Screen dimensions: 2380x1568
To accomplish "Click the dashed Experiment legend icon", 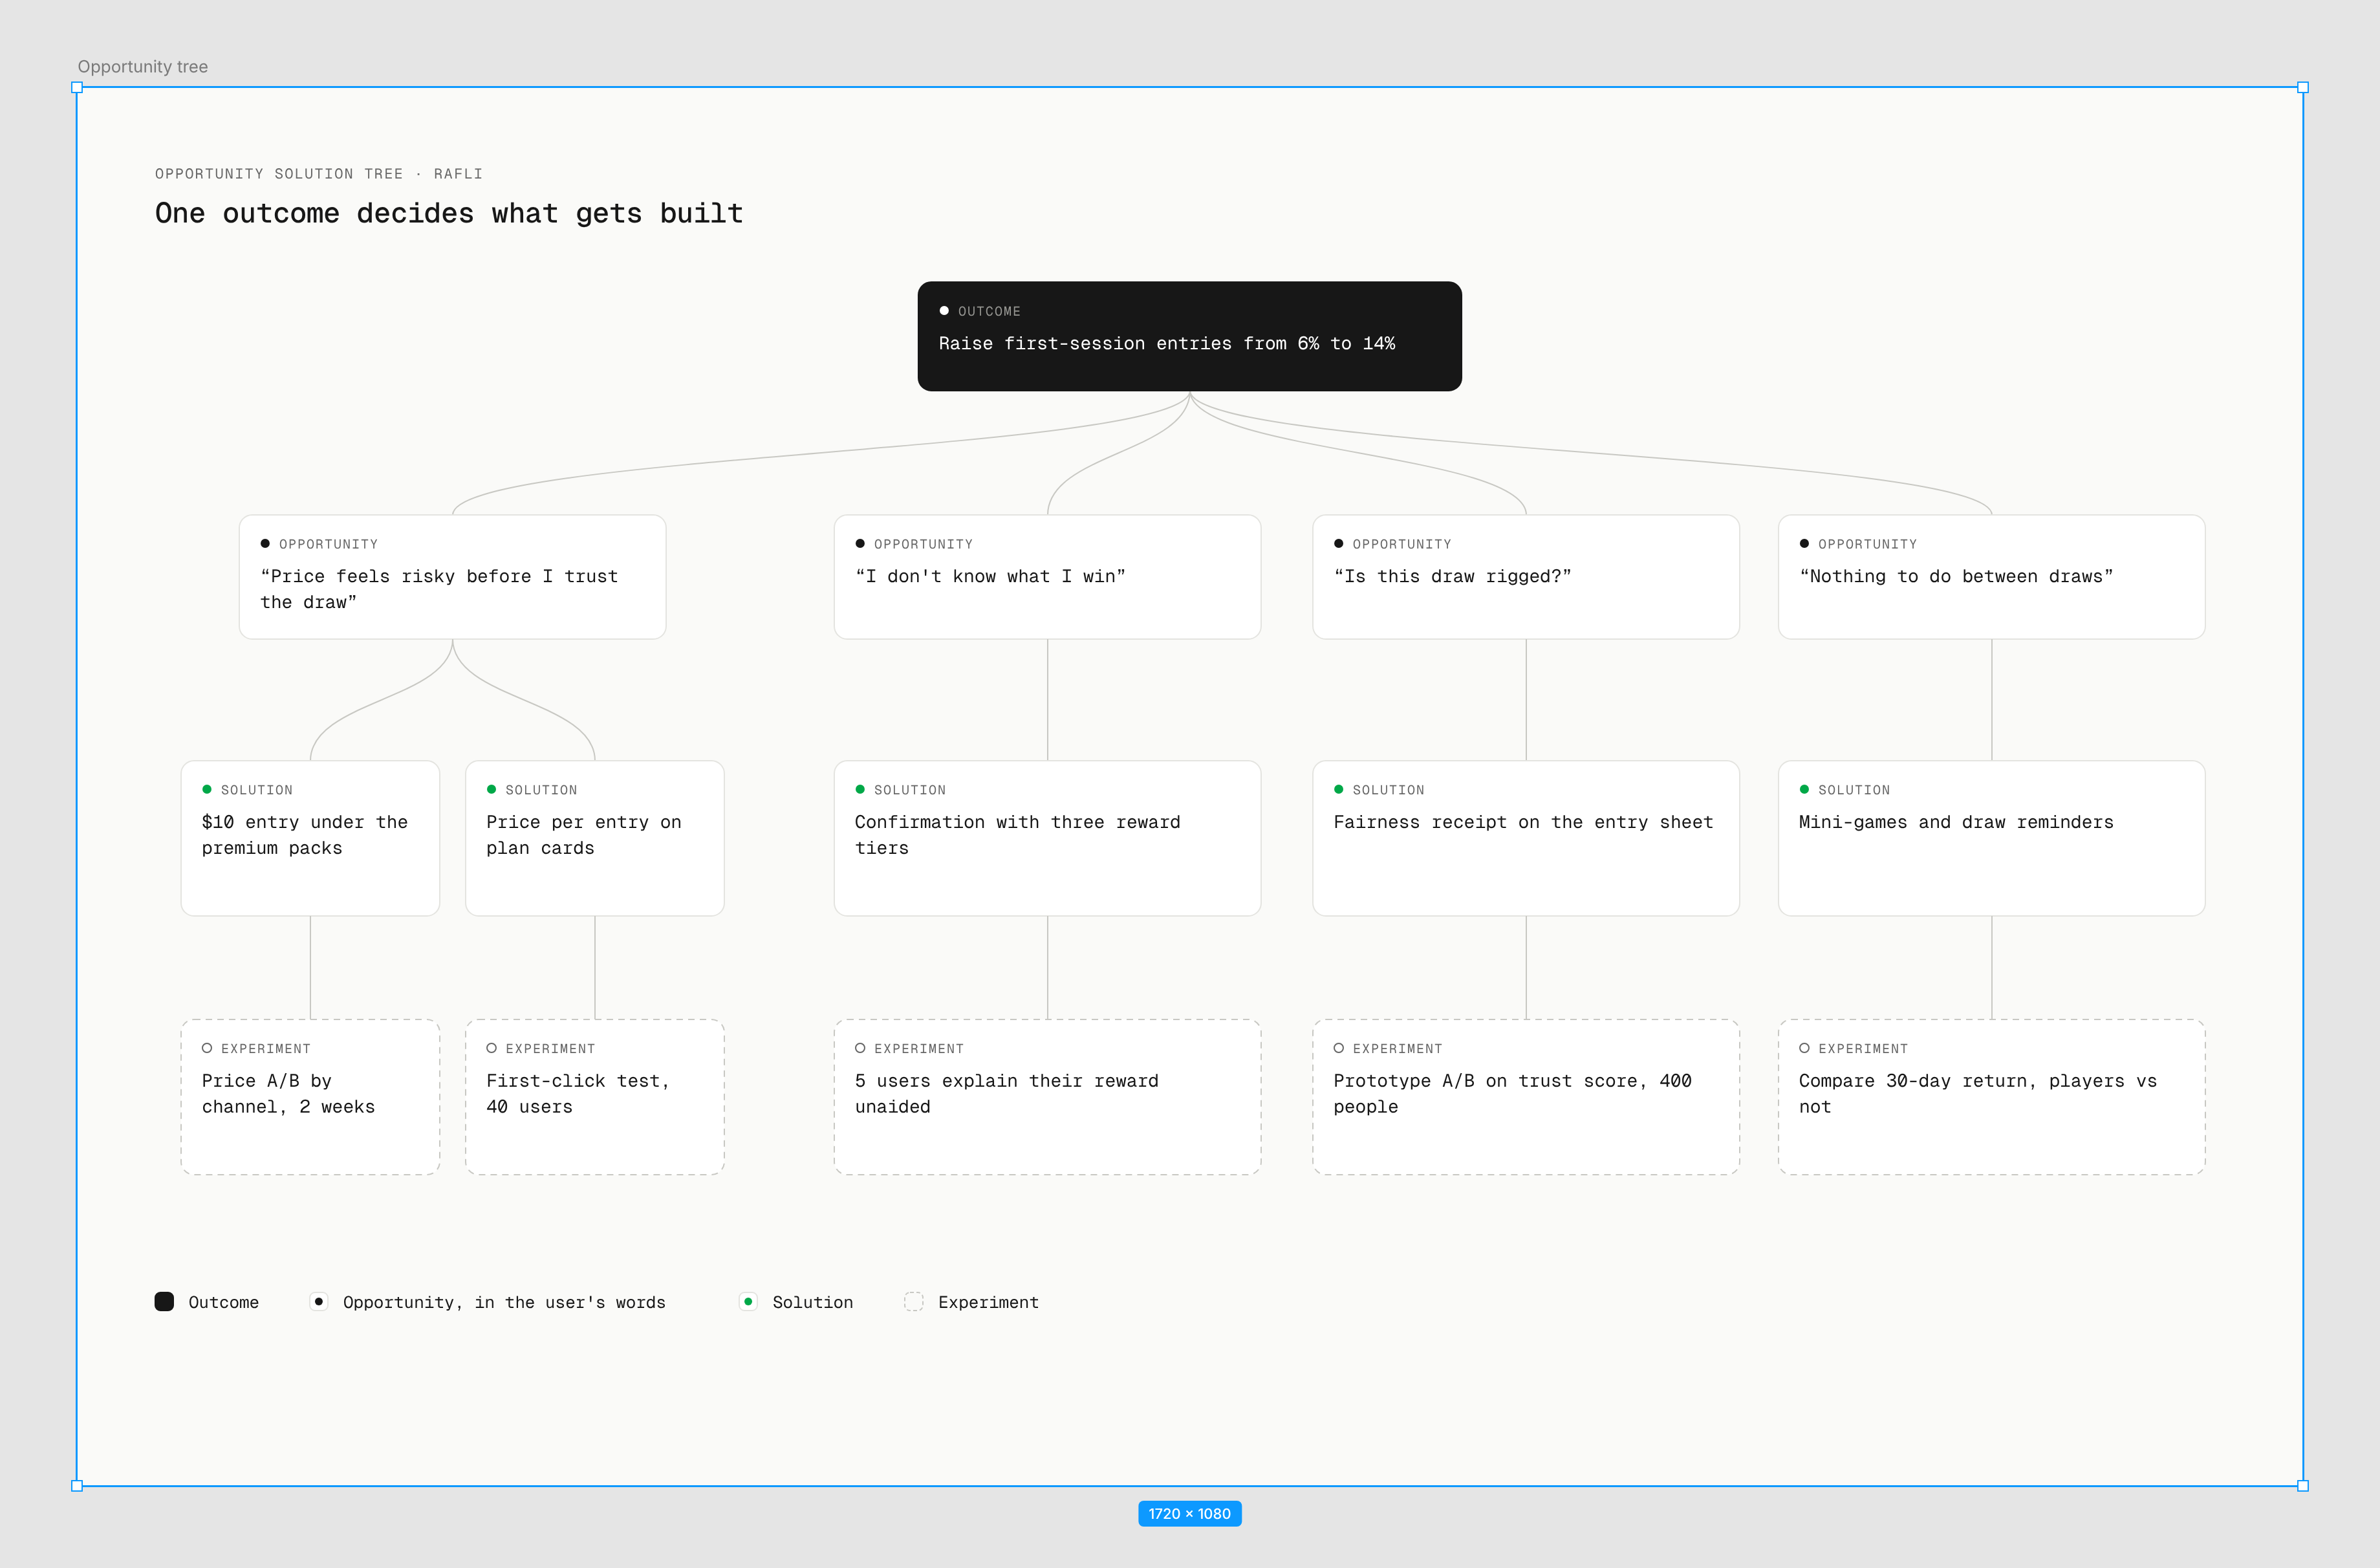I will (x=914, y=1301).
